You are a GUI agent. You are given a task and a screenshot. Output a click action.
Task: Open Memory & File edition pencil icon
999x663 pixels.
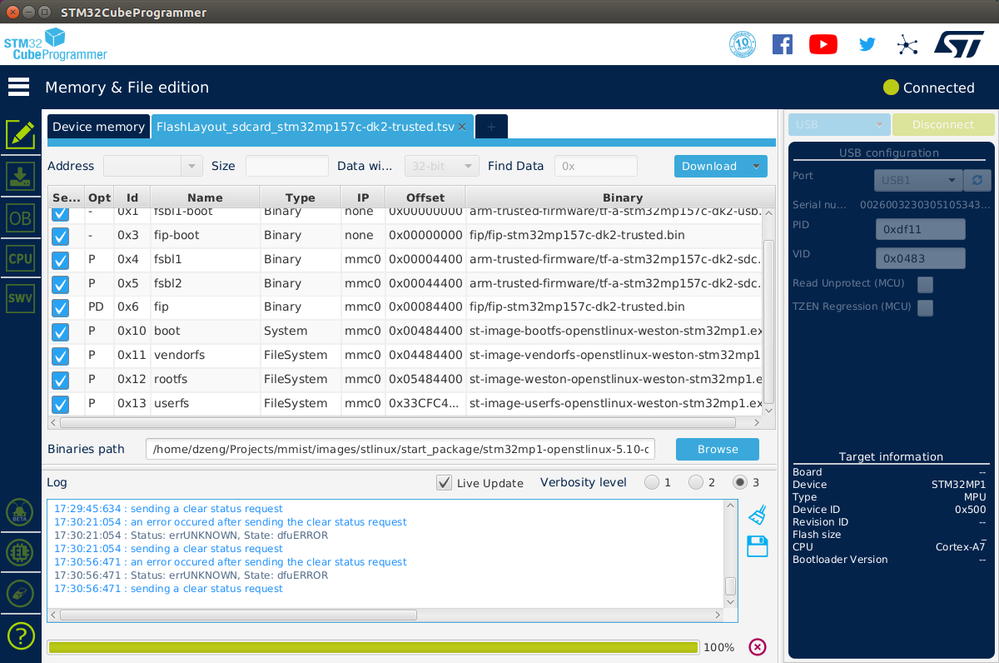coord(20,134)
